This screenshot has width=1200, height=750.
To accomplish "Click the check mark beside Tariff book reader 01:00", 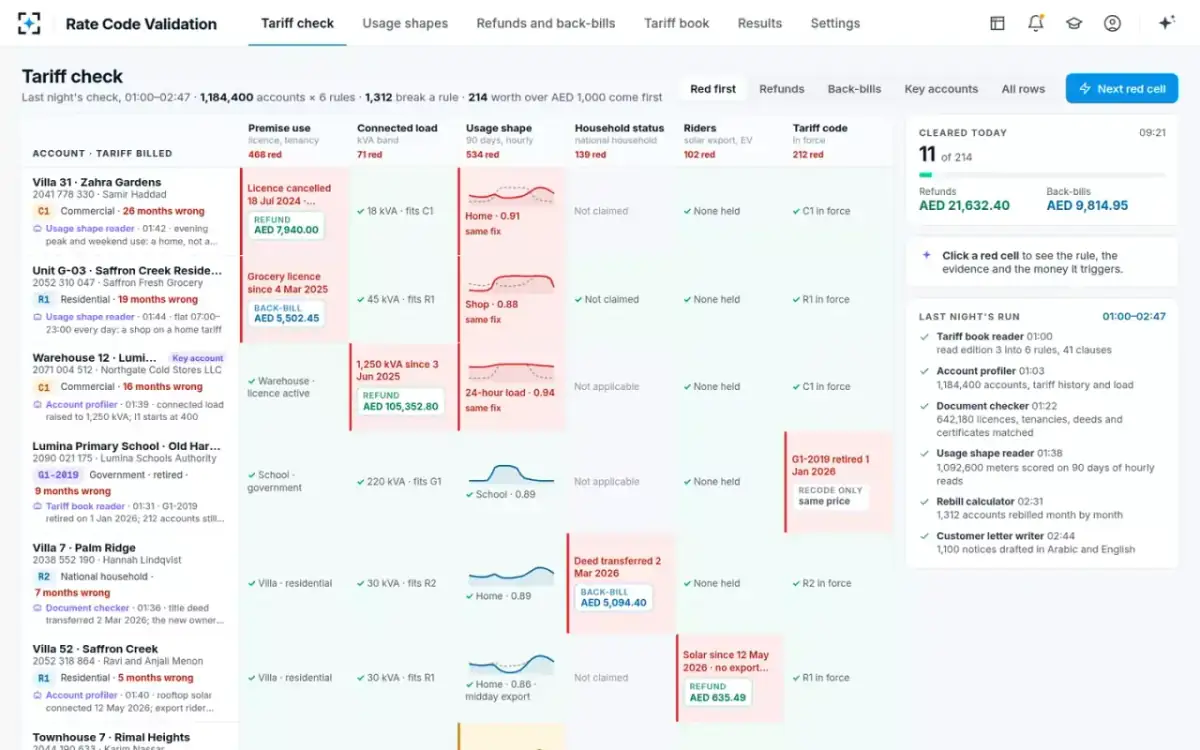I will (924, 337).
